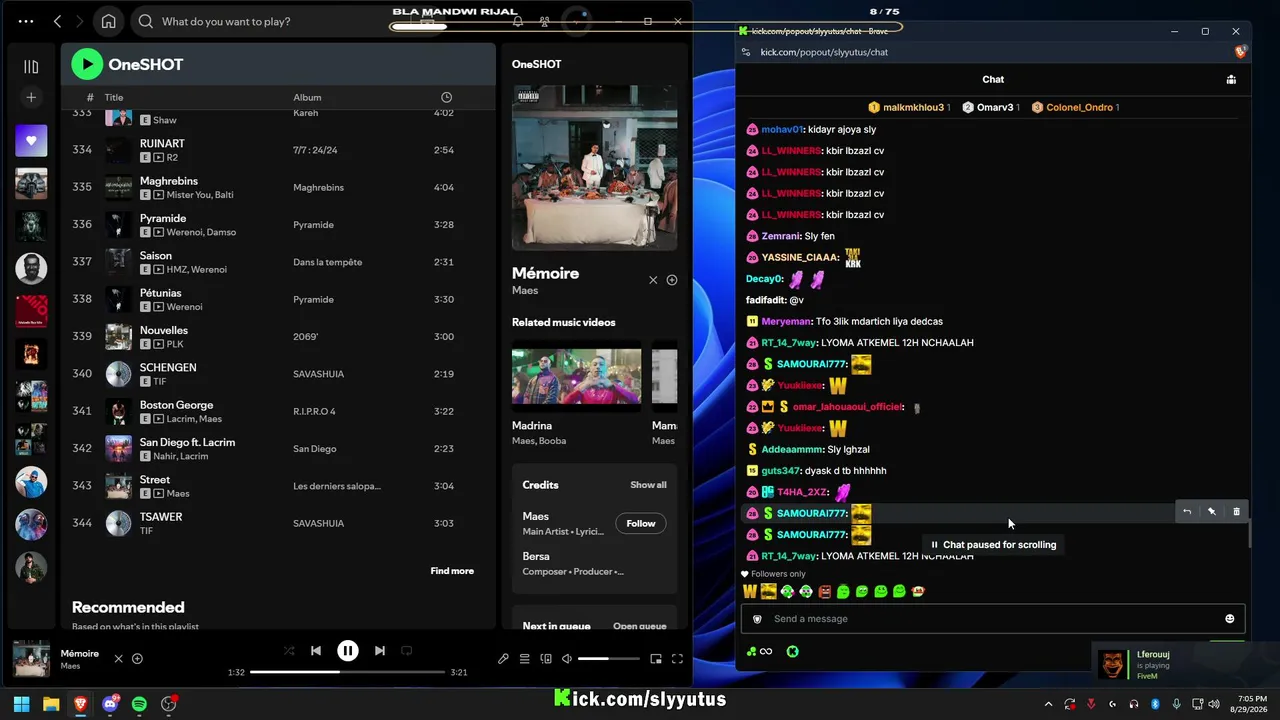Image resolution: width=1280 pixels, height=720 pixels.
Task: Adjust the Spotify volume slider
Action: pos(608,659)
